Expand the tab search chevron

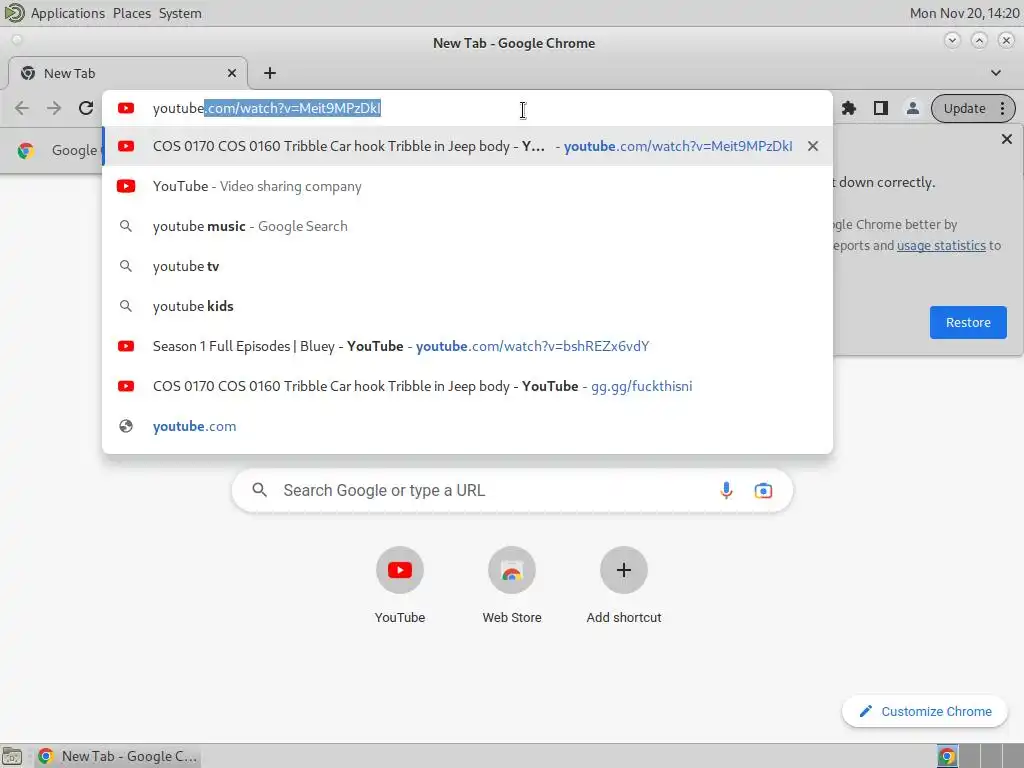(995, 72)
